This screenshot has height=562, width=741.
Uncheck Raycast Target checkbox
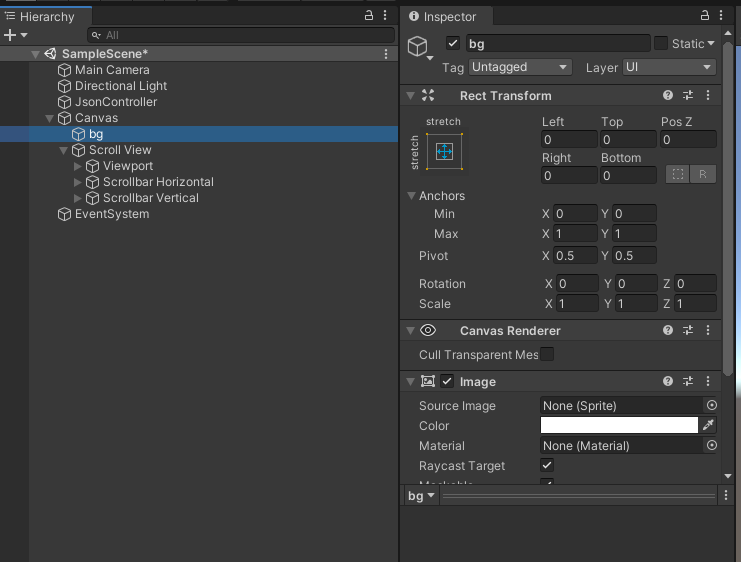[547, 465]
